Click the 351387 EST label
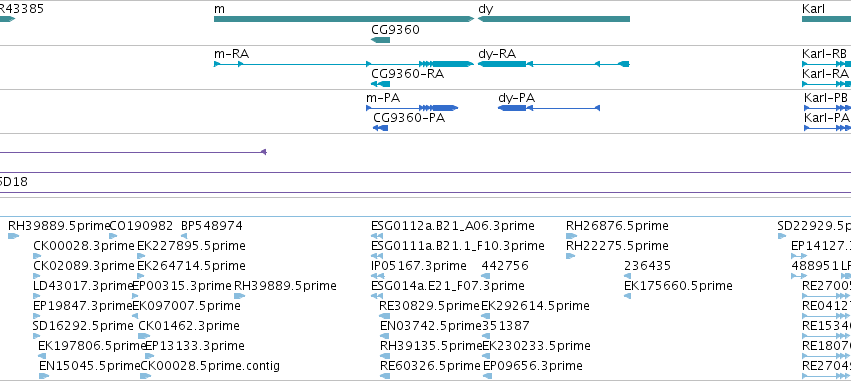Viewport: 851px width, 381px height. [506, 326]
